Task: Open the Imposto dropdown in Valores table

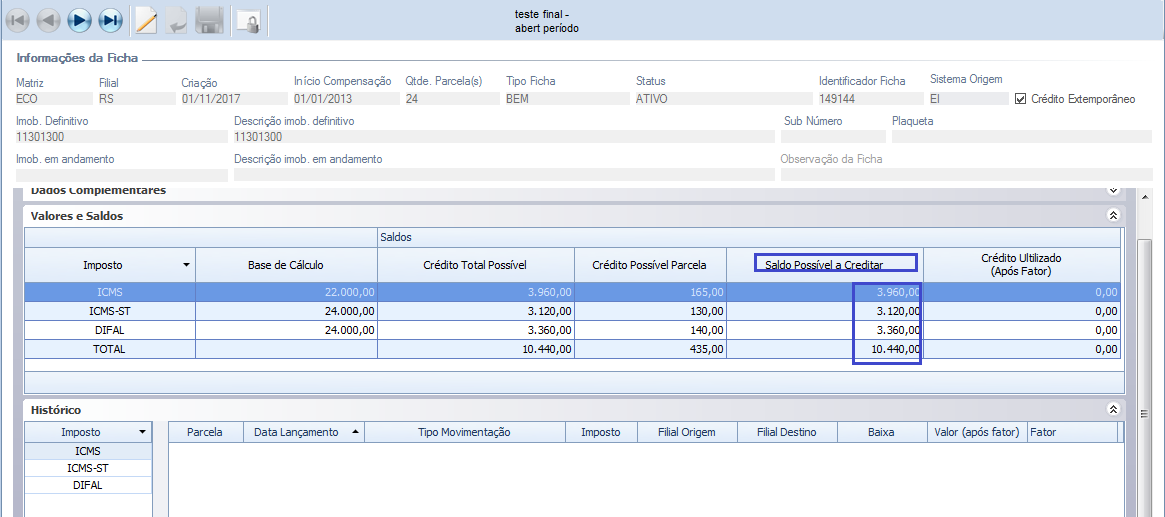Action: pyautogui.click(x=186, y=266)
